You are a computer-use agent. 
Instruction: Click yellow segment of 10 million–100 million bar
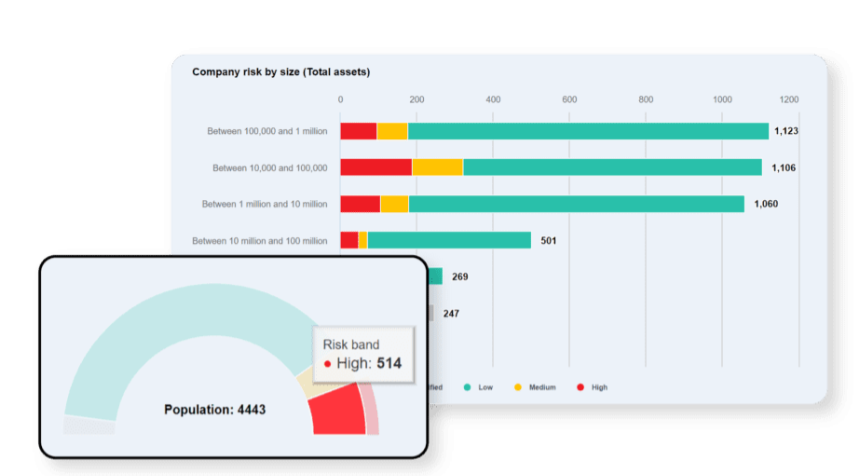point(363,240)
